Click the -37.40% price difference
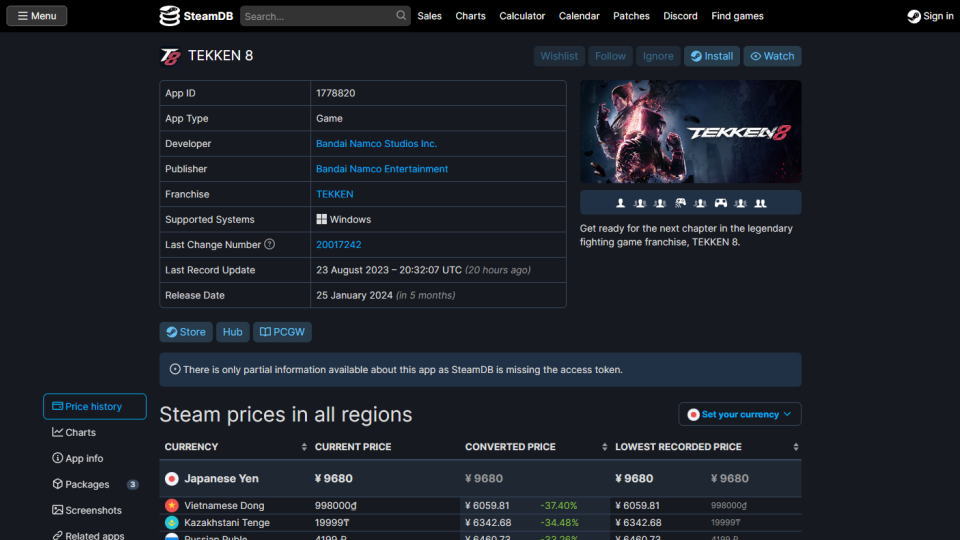960x540 pixels. 558,506
